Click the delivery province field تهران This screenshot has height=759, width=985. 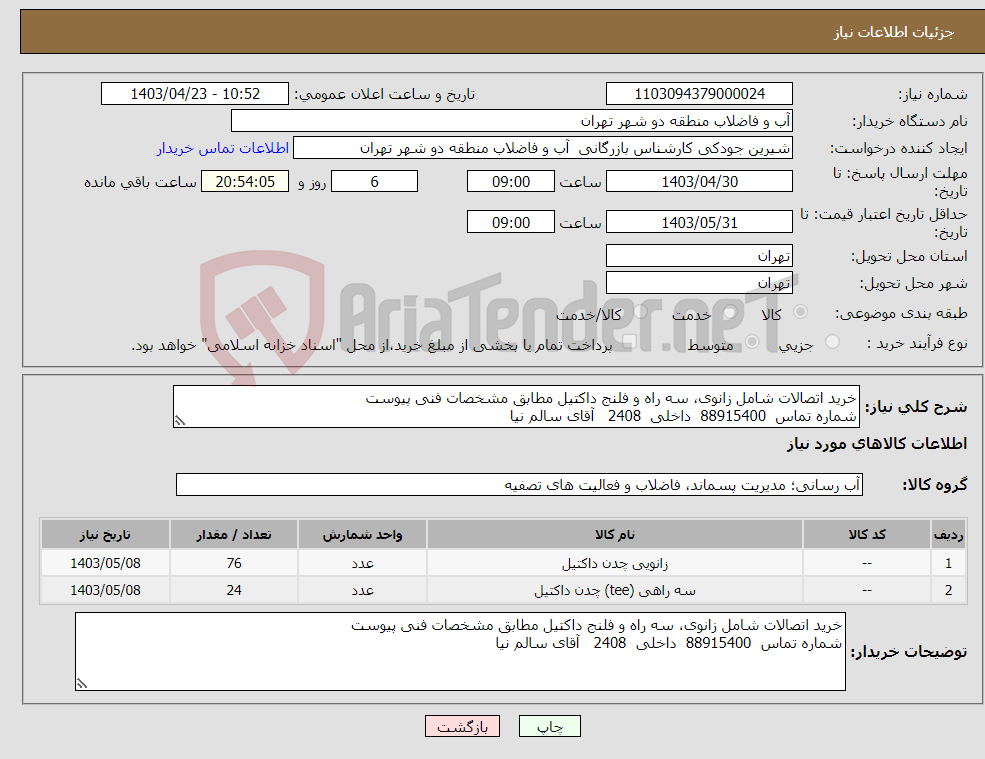coord(699,256)
